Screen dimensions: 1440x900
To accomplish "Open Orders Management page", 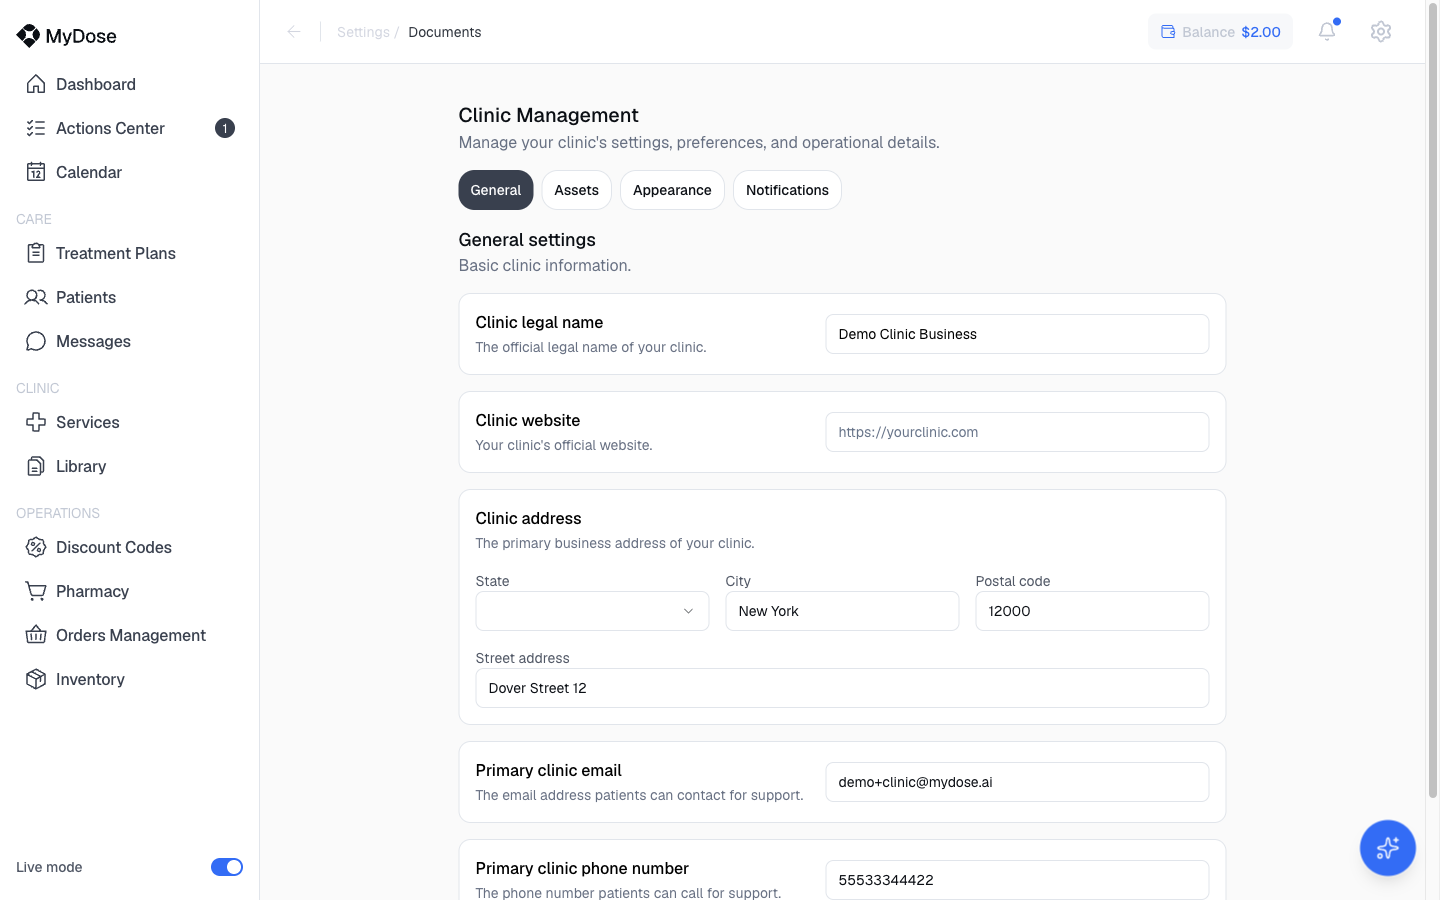I will coord(130,635).
